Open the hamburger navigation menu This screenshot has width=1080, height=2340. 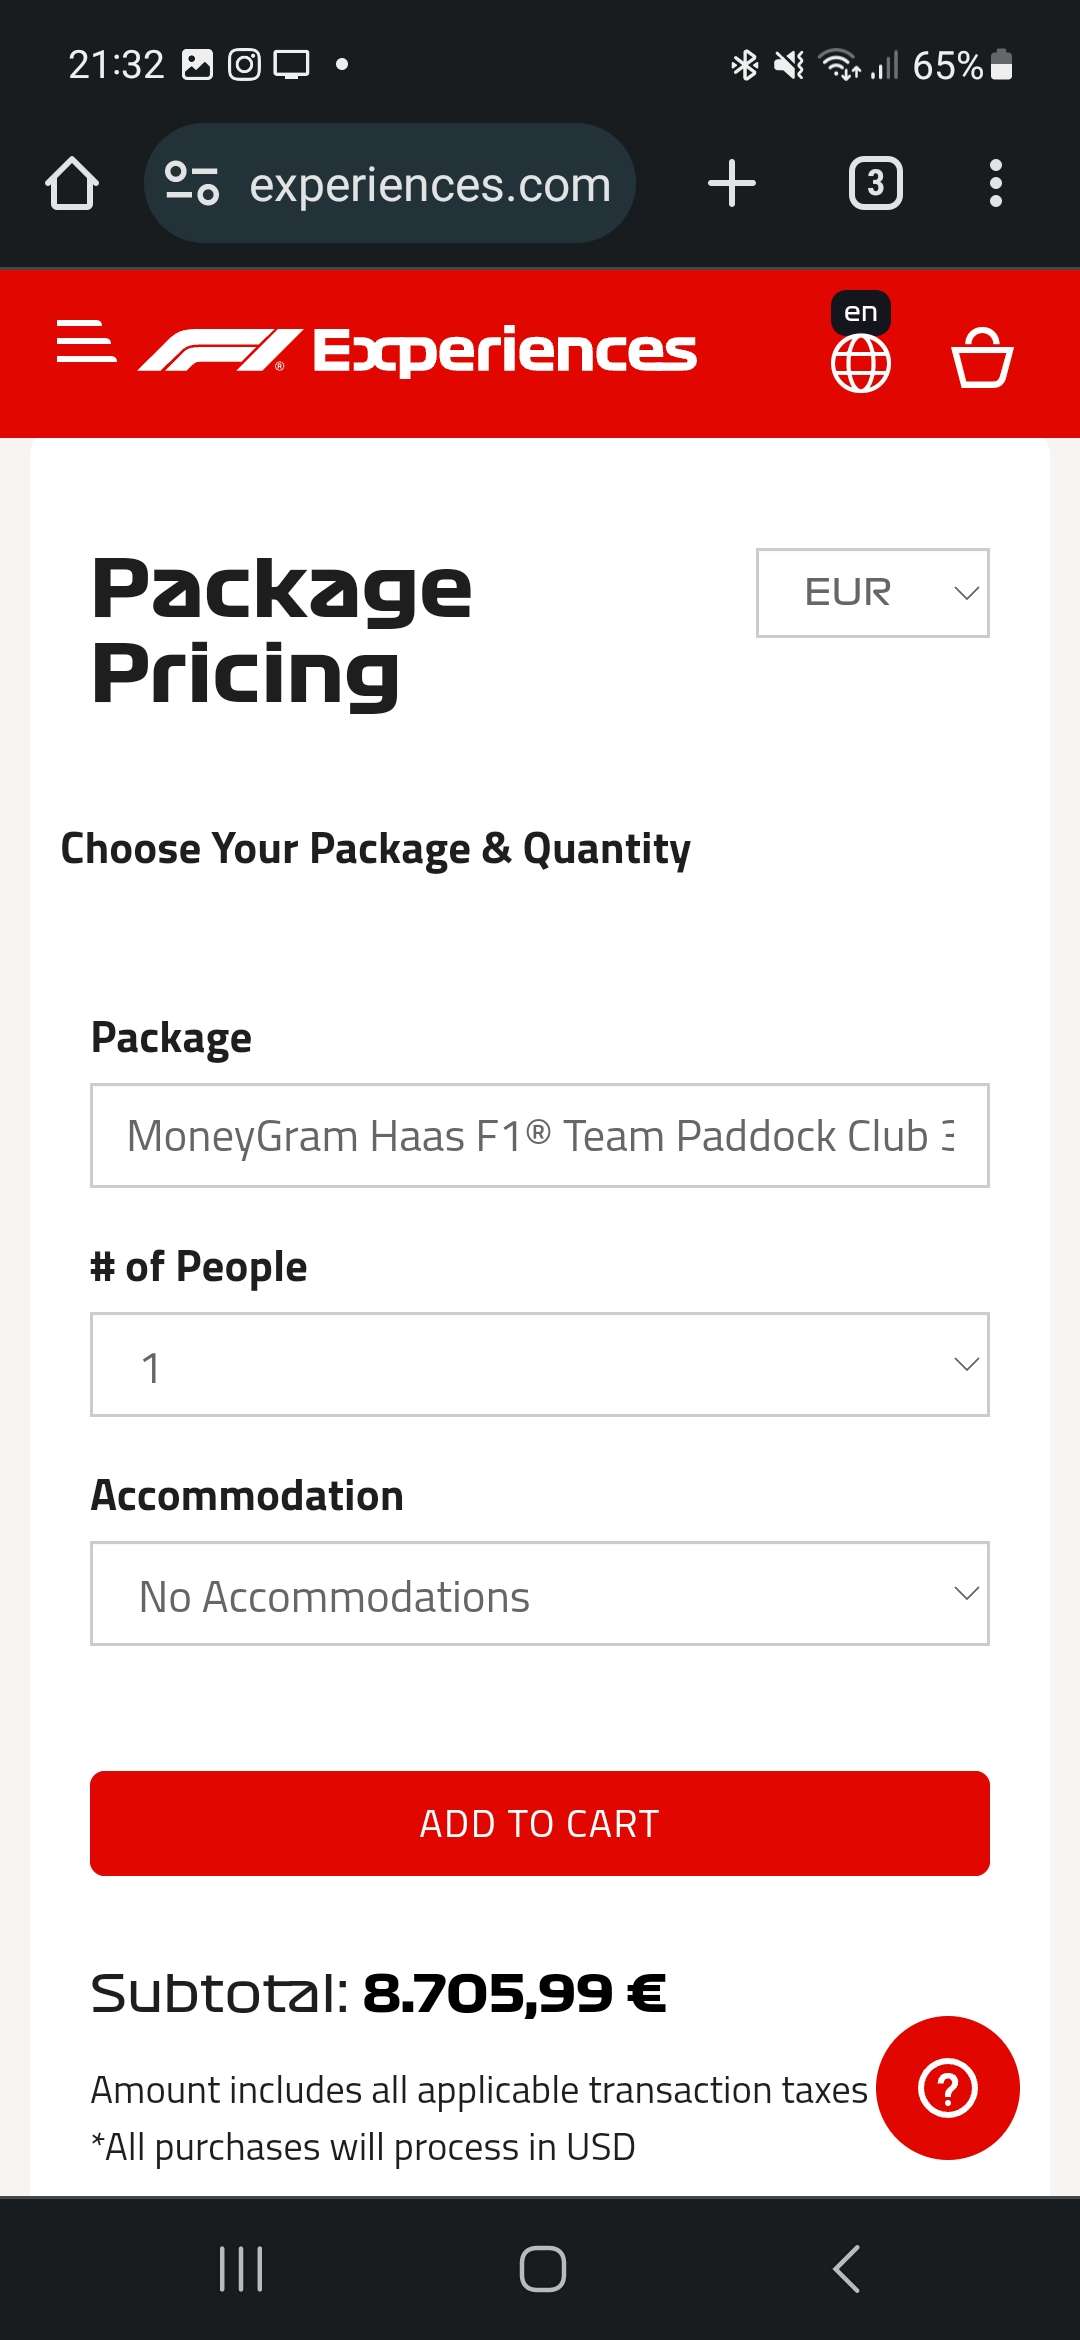point(86,342)
